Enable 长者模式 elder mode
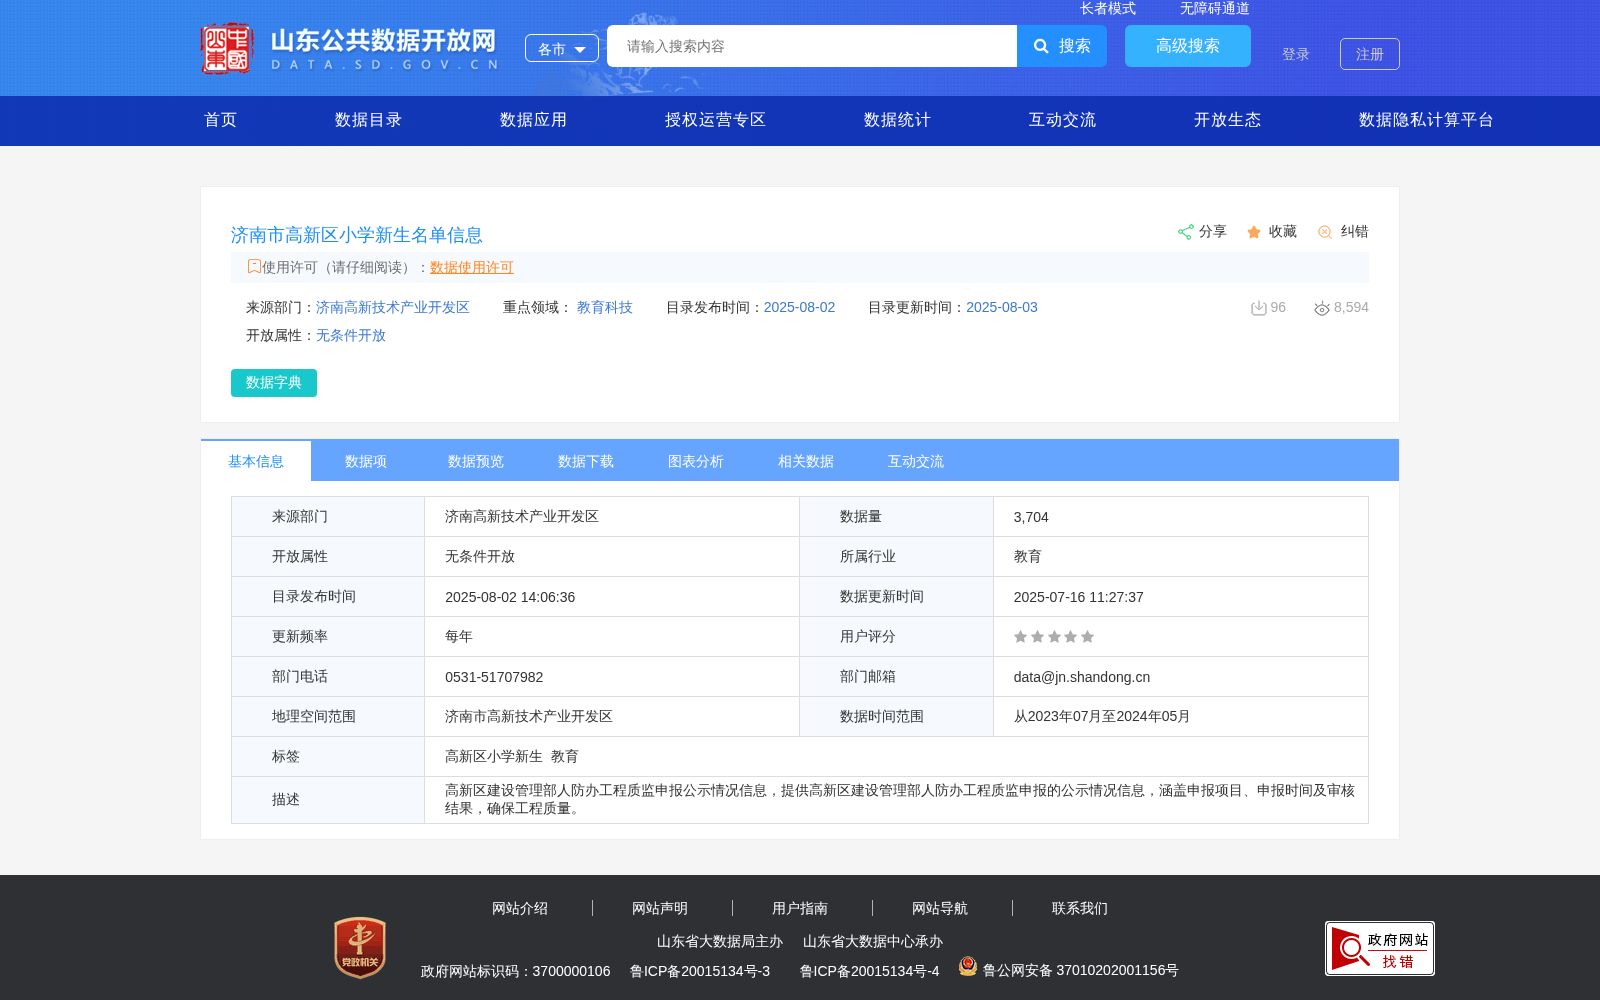Viewport: 1600px width, 1000px height. pyautogui.click(x=1108, y=8)
